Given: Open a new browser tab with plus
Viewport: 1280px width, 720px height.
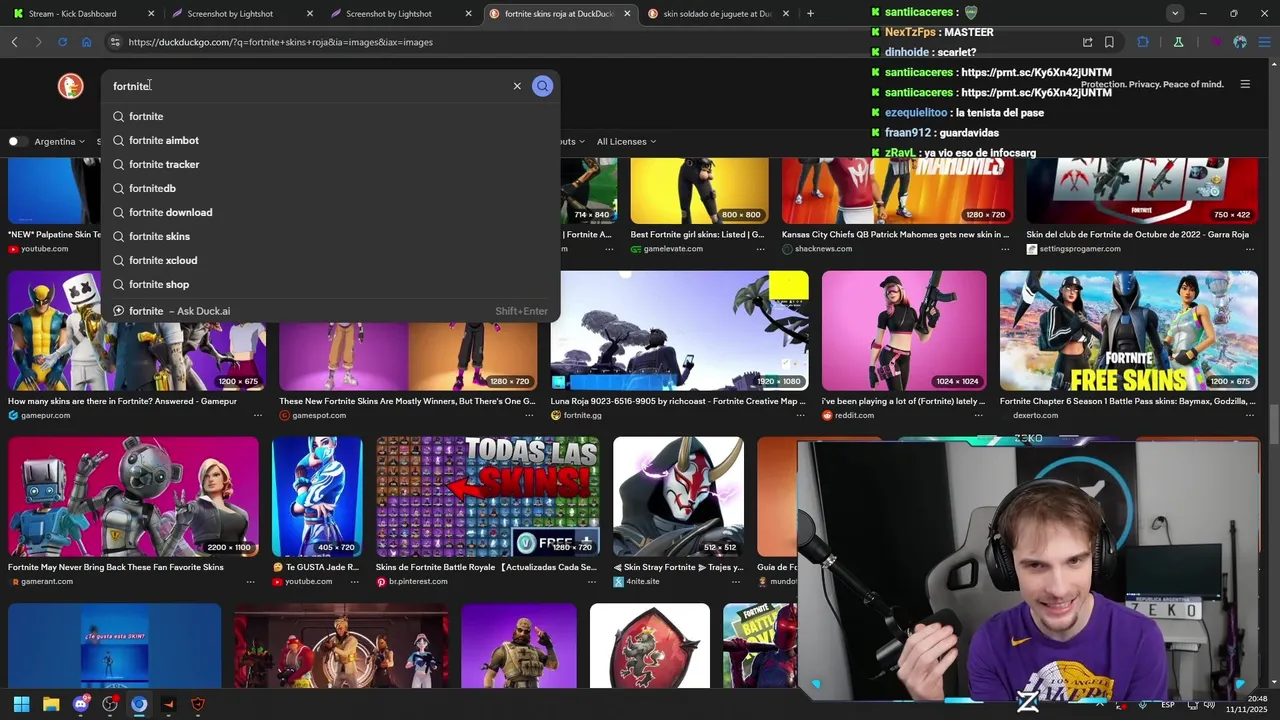Looking at the screenshot, I should (810, 13).
